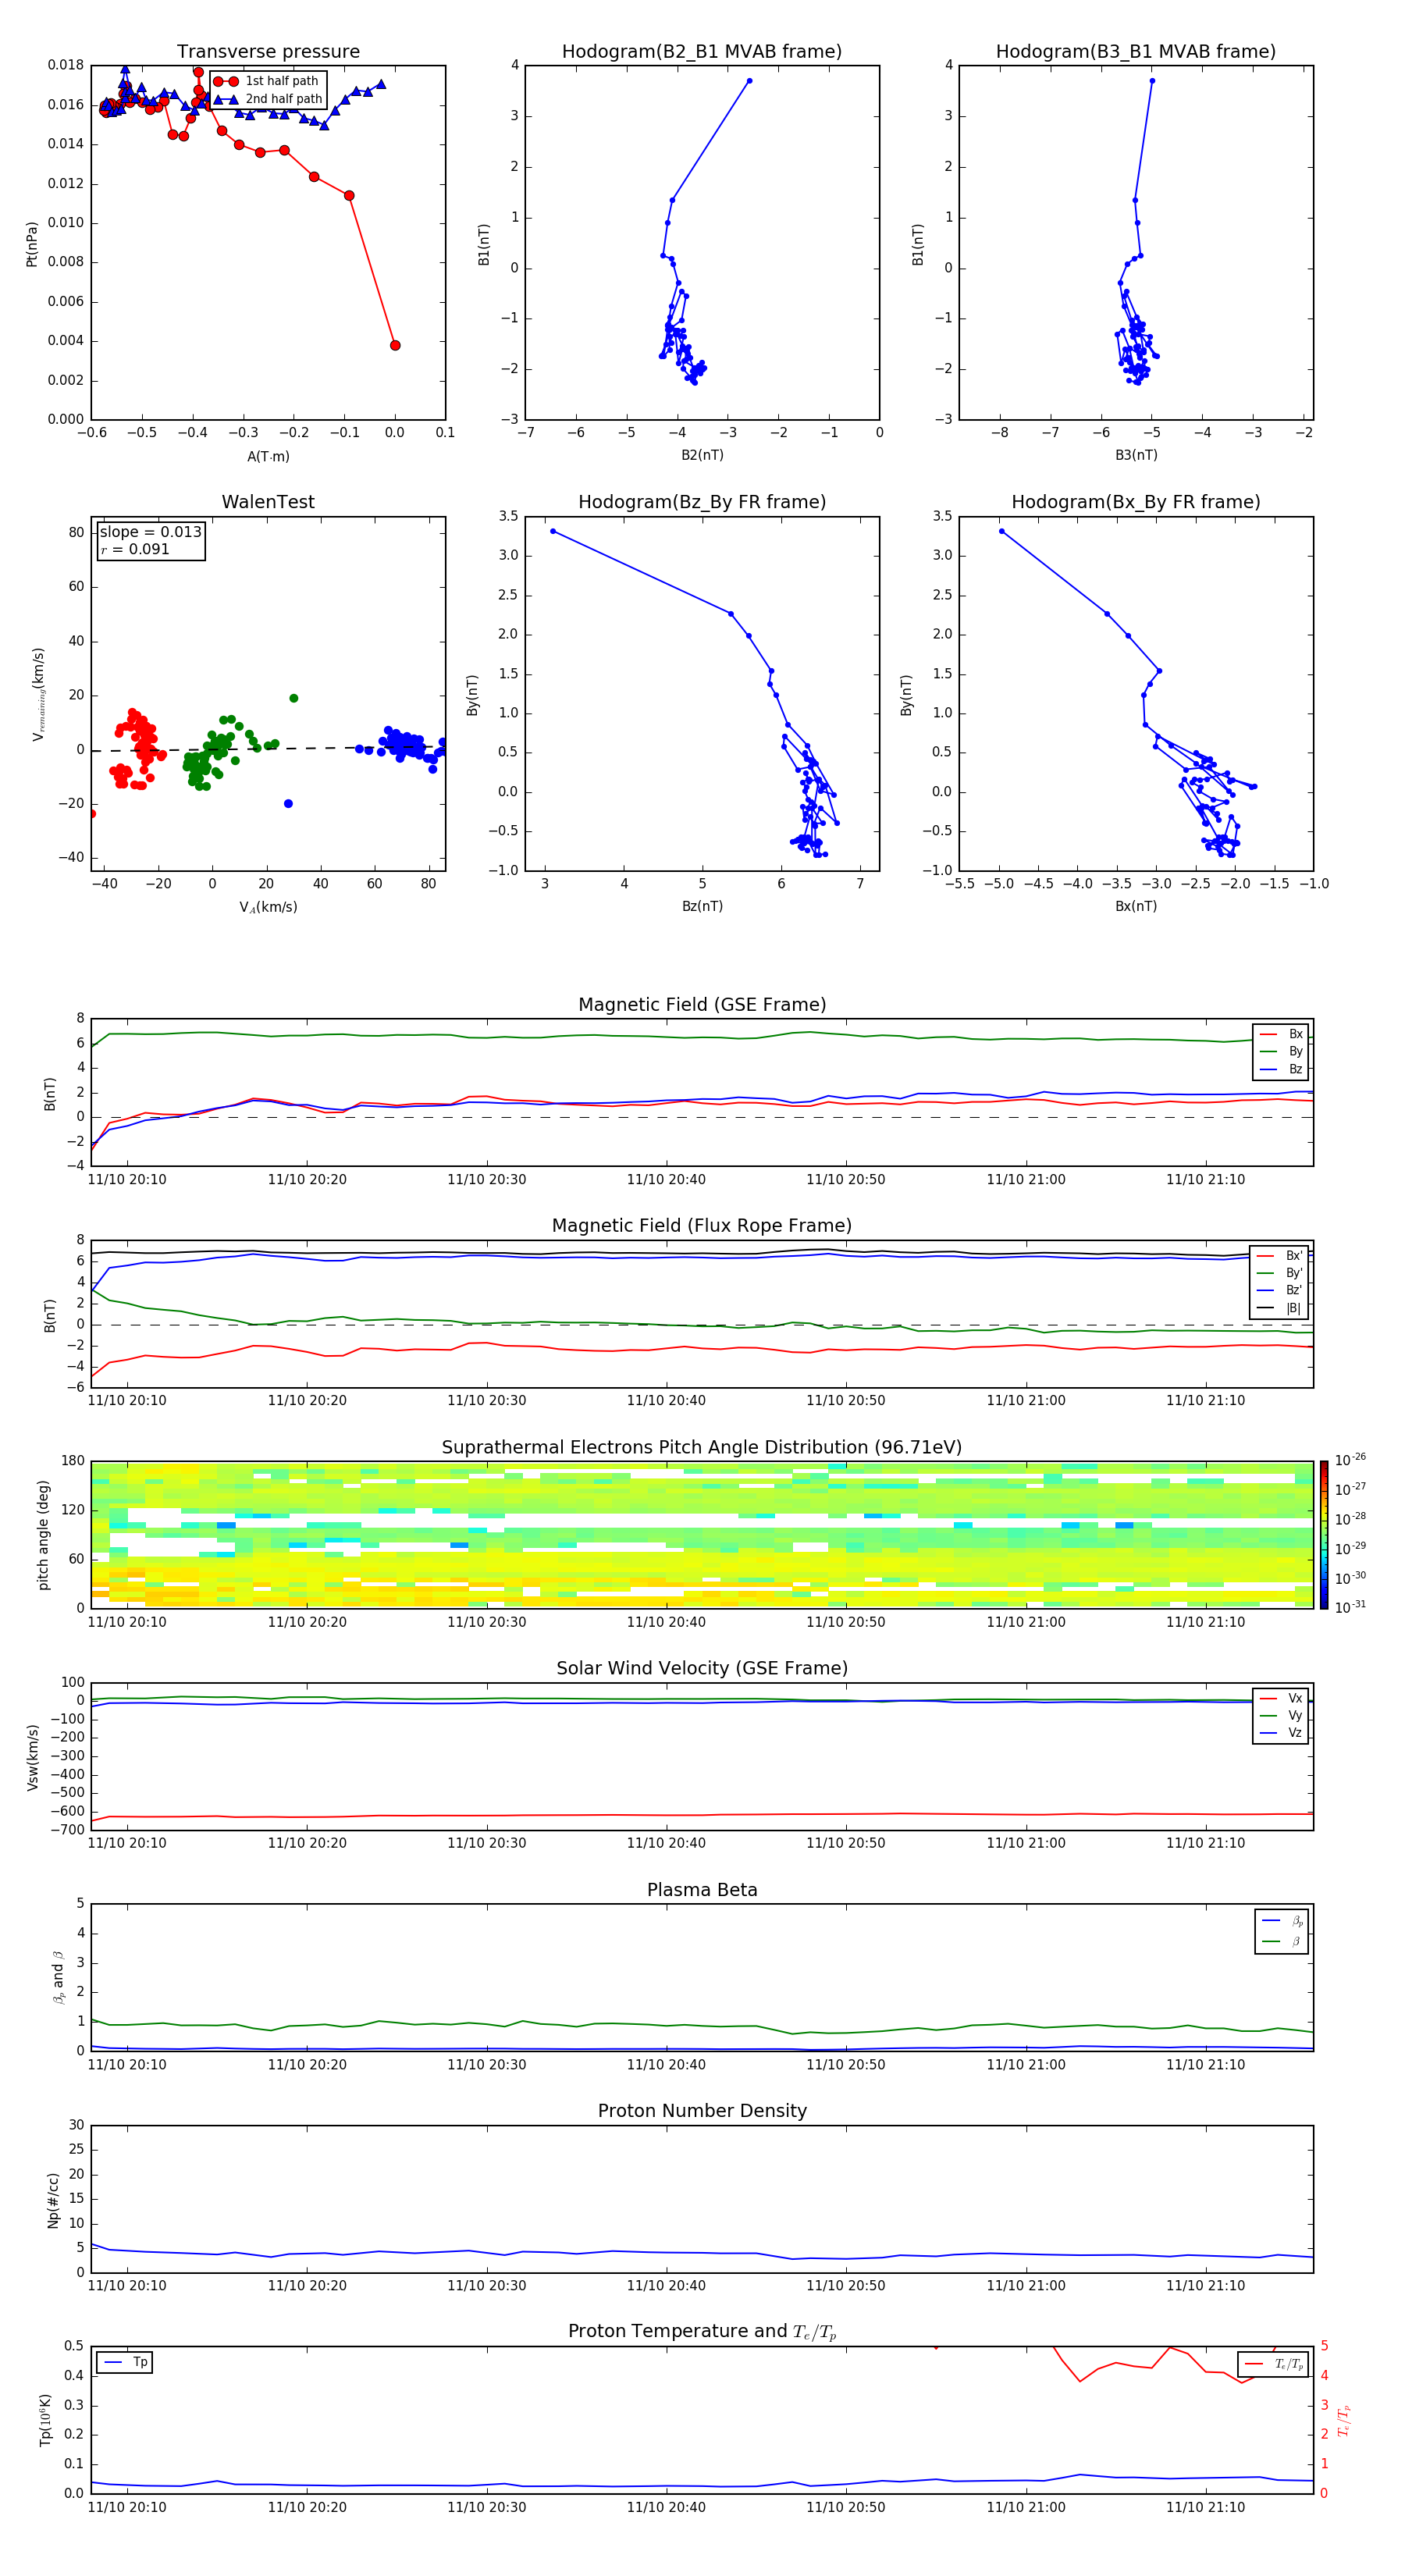The height and width of the screenshot is (2576, 1405).
Task: Click the "B2(nT)" x-axis label
Action: coord(702,455)
